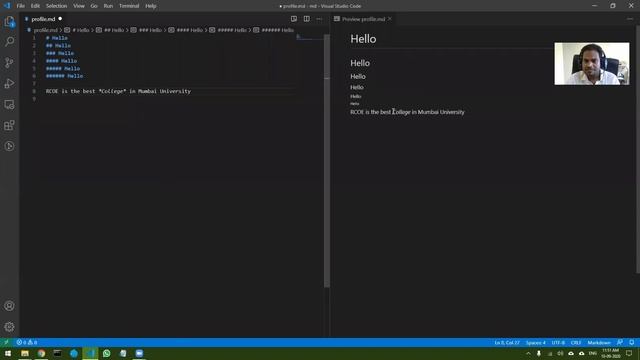640x360 pixels.
Task: Click the Open Preview to the Side icon
Action: pyautogui.click(x=294, y=19)
